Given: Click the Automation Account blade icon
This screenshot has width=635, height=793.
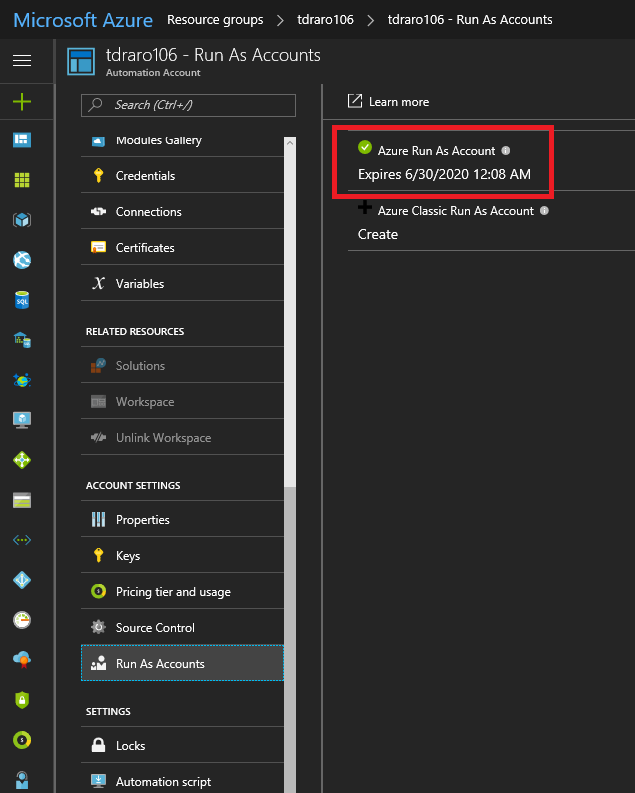Looking at the screenshot, I should 81,62.
